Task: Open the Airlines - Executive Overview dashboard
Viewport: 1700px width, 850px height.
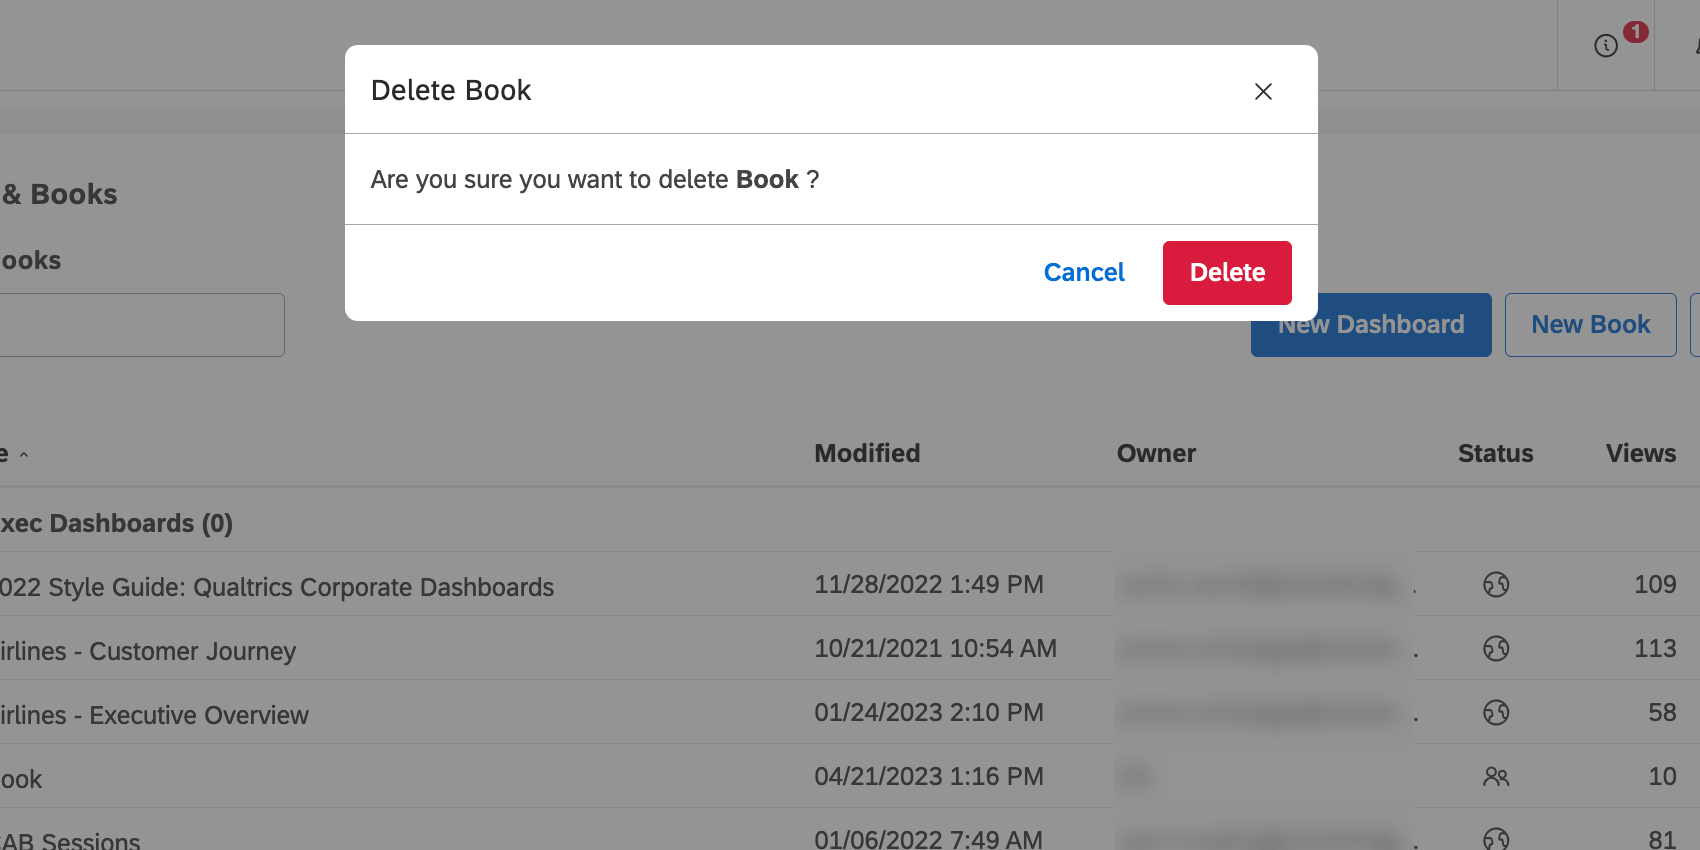Action: tap(155, 715)
